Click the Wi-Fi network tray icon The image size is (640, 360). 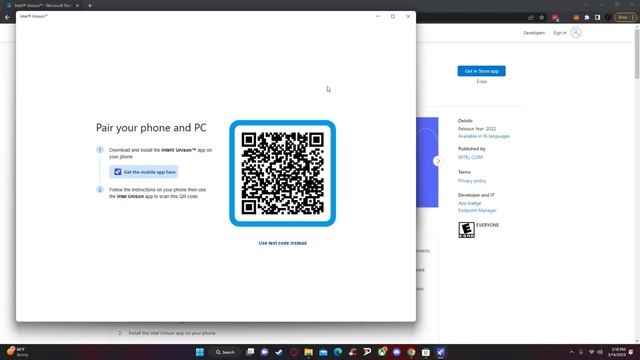(x=591, y=352)
